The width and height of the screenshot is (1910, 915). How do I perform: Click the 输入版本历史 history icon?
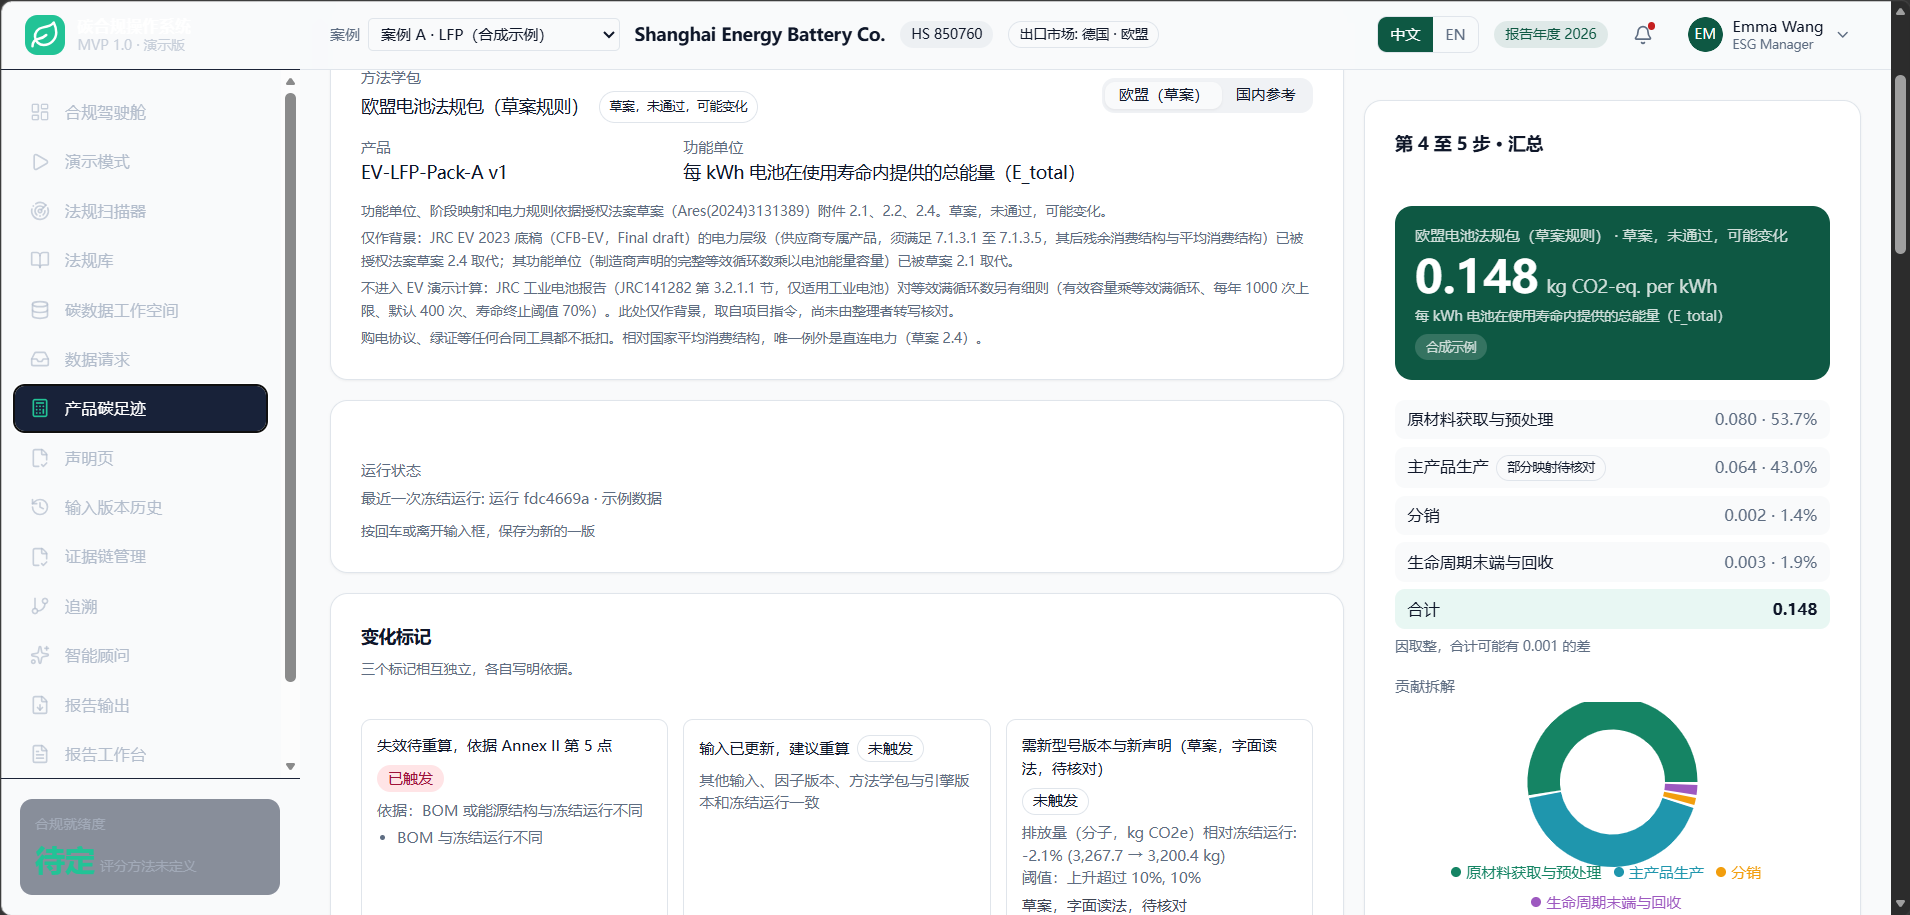tap(40, 507)
